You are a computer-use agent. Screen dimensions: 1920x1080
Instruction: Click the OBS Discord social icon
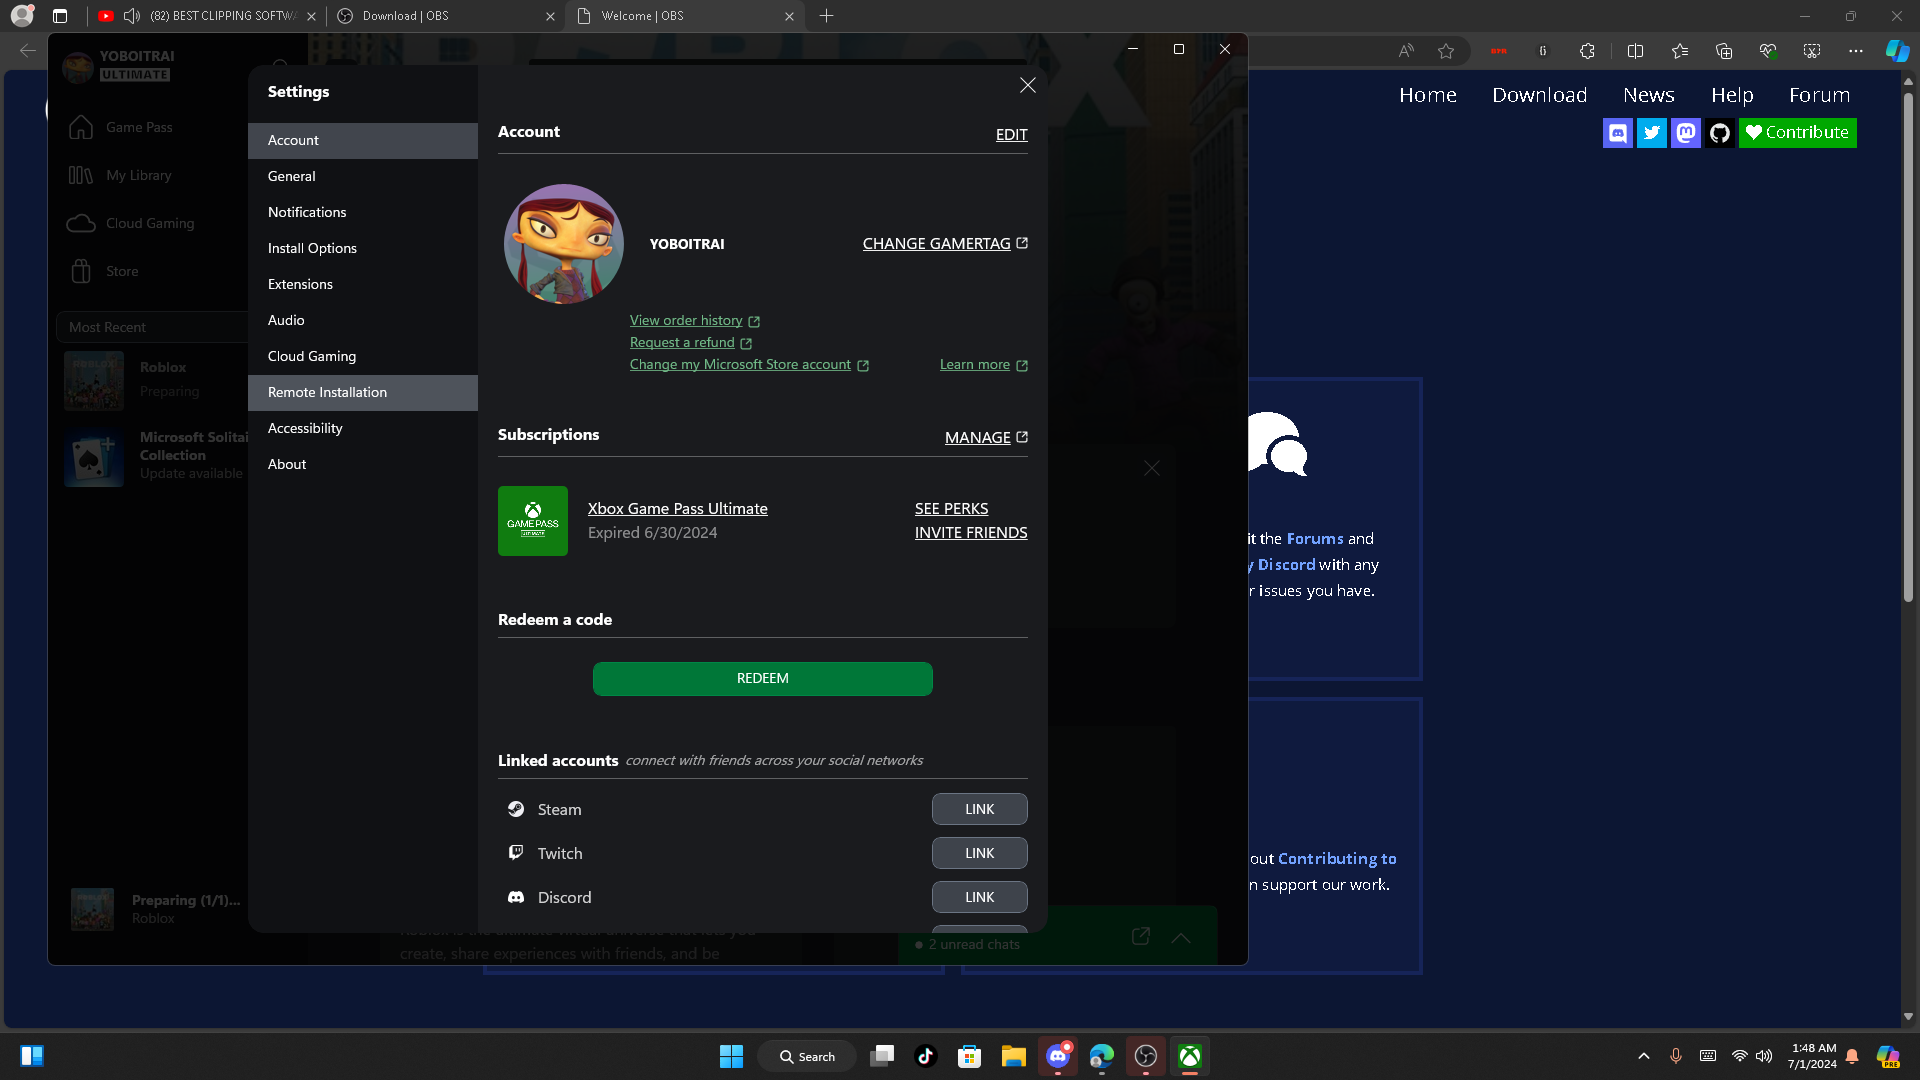point(1618,133)
